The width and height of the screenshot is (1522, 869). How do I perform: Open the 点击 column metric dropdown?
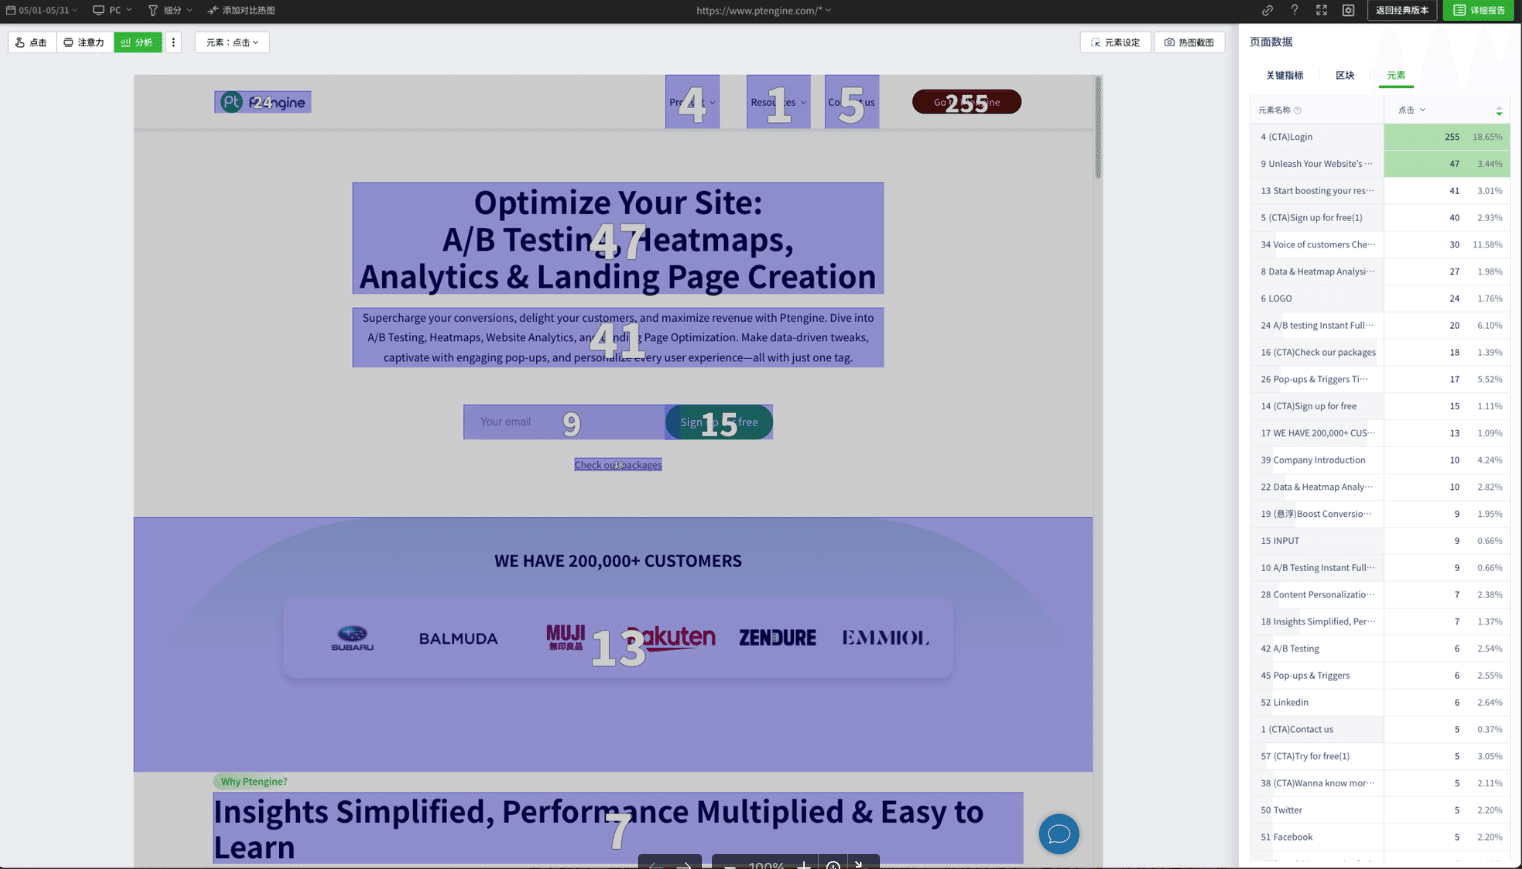[x=1411, y=110]
